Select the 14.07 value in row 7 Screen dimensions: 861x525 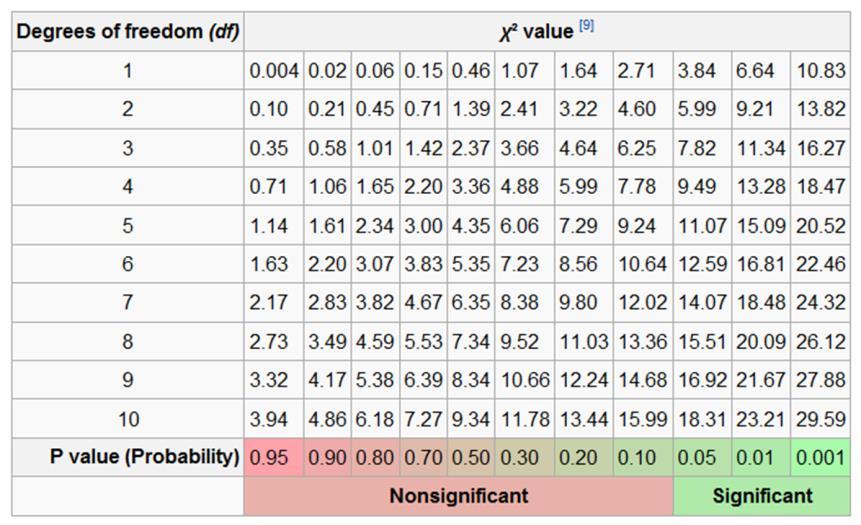pos(702,303)
